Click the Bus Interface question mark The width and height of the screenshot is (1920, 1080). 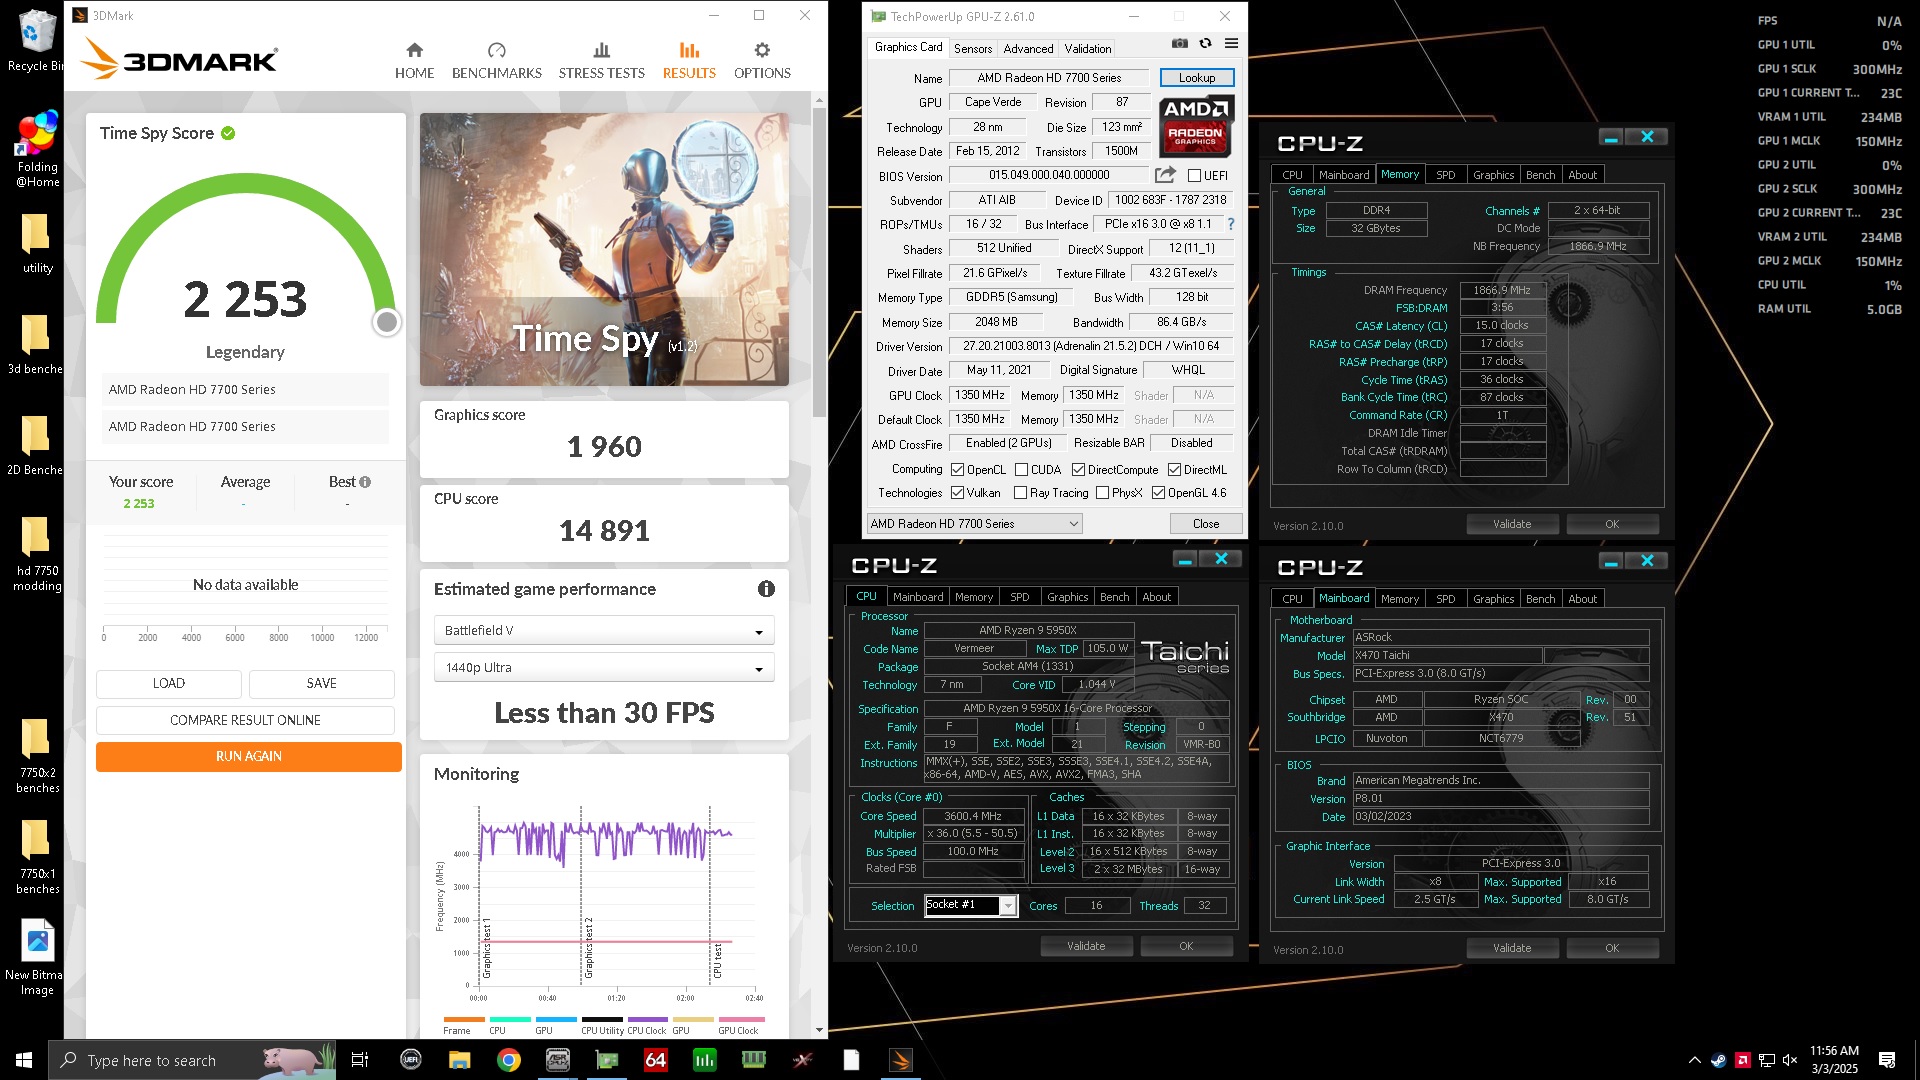[x=1231, y=224]
